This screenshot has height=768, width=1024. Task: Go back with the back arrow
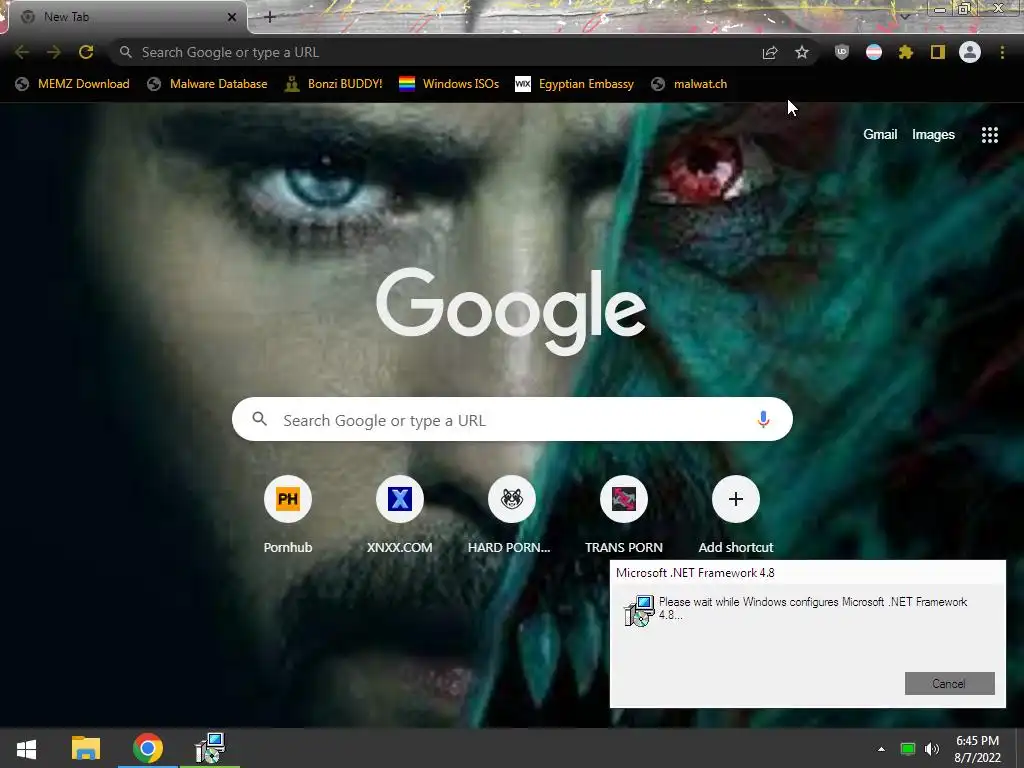[x=22, y=52]
